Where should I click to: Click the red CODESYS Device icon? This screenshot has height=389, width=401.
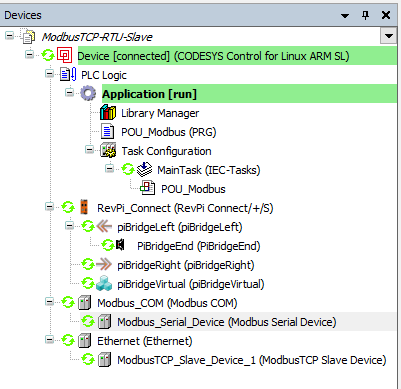[x=65, y=55]
